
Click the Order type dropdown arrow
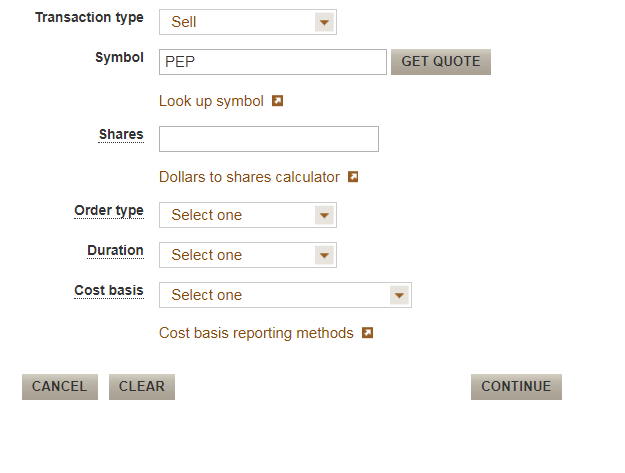pyautogui.click(x=323, y=215)
